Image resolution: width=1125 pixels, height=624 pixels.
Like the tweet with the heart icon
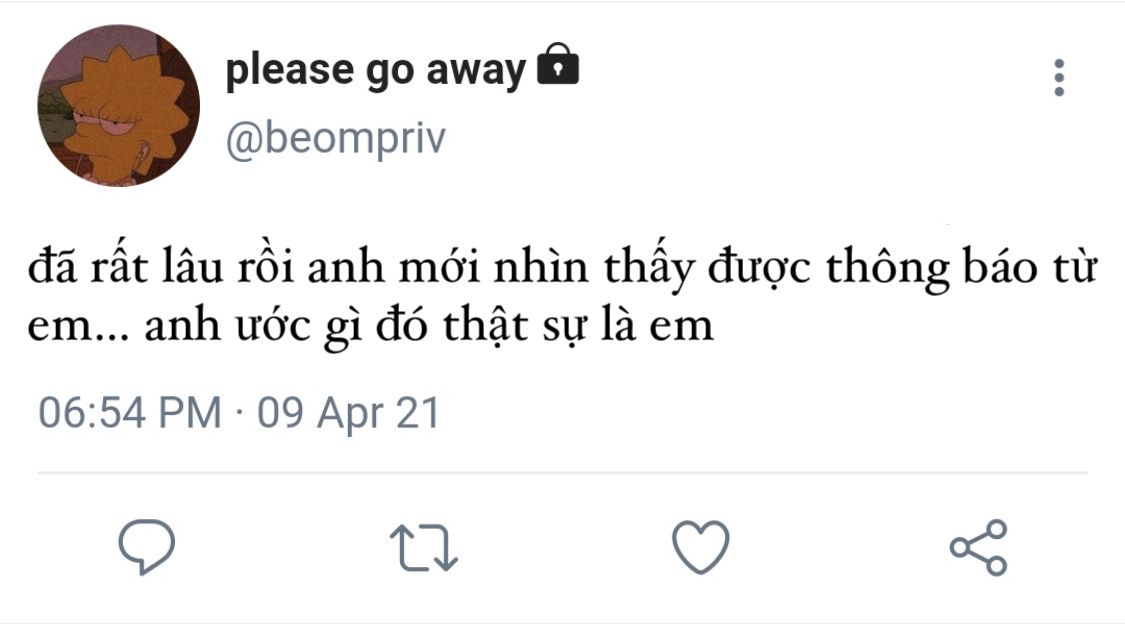coord(700,547)
